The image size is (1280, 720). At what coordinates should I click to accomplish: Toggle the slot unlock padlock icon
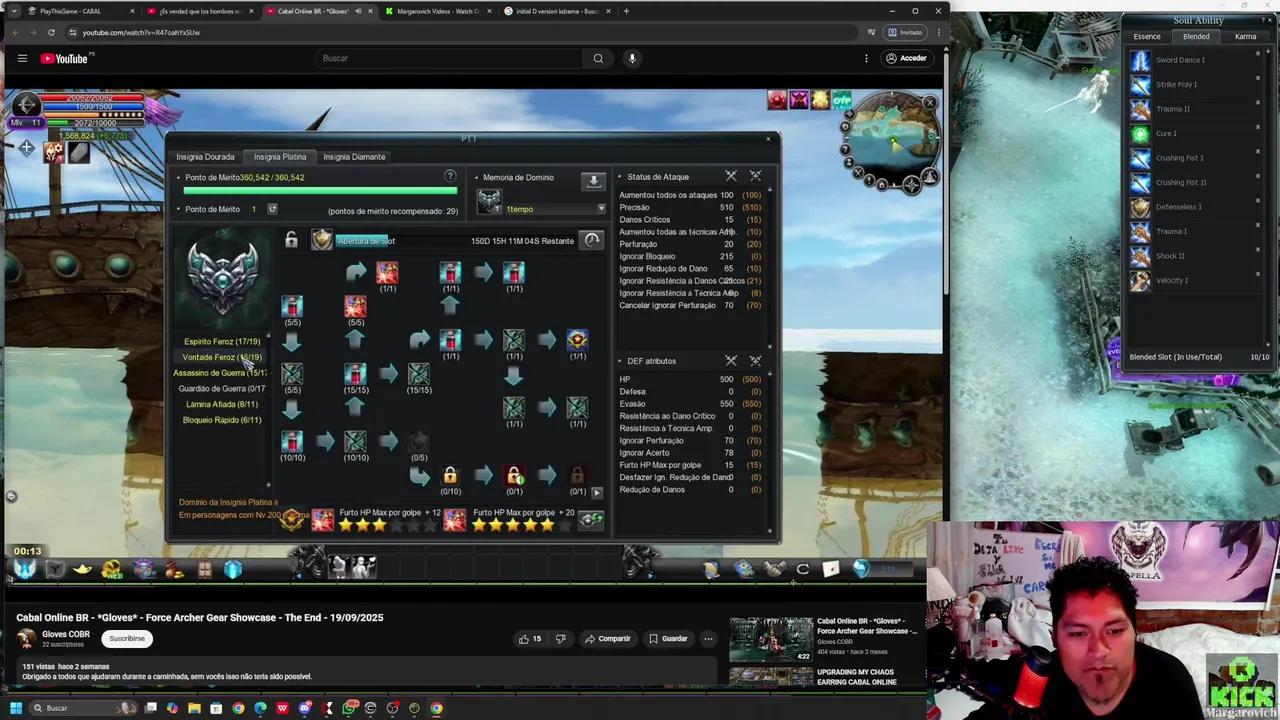[291, 240]
